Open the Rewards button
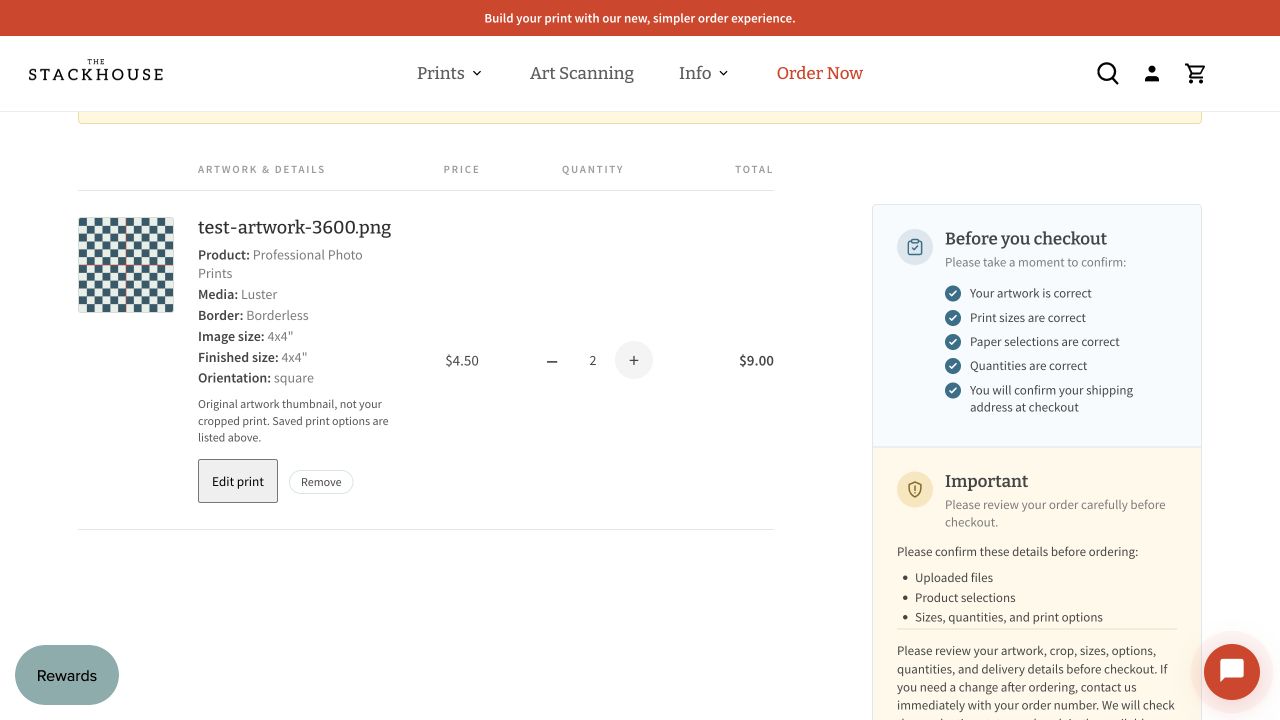Screen dimensions: 1280x720 (x=67, y=675)
